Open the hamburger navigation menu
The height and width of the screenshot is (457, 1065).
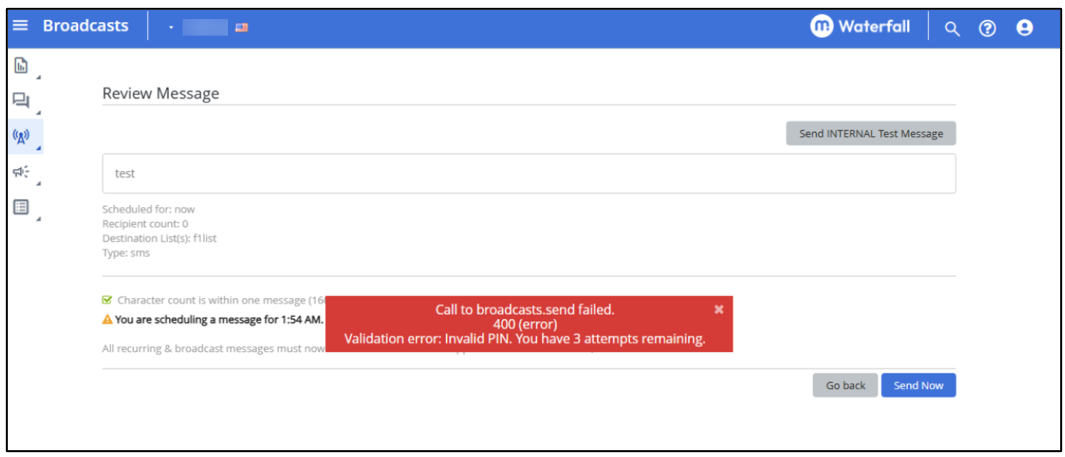point(21,27)
